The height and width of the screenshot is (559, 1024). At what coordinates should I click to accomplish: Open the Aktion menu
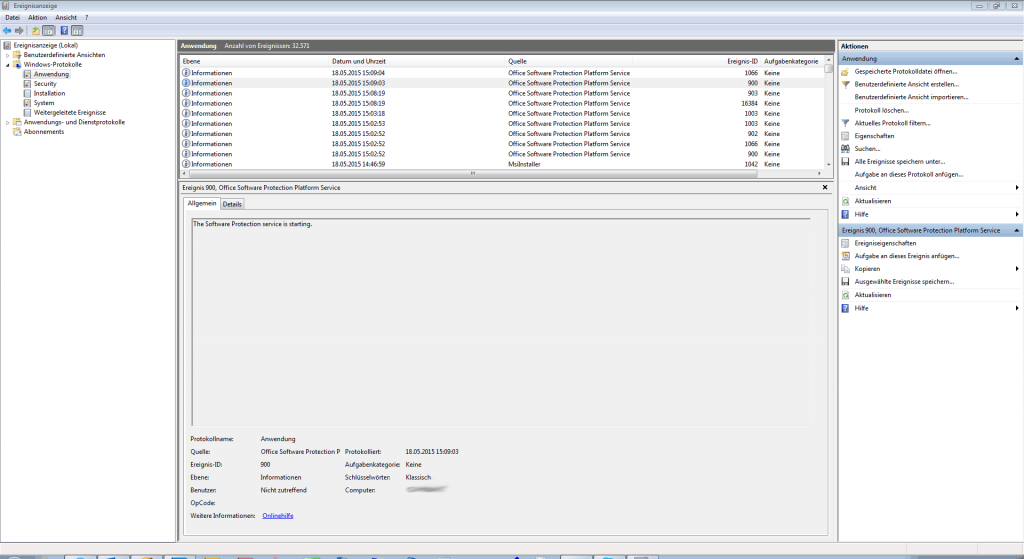(x=37, y=17)
